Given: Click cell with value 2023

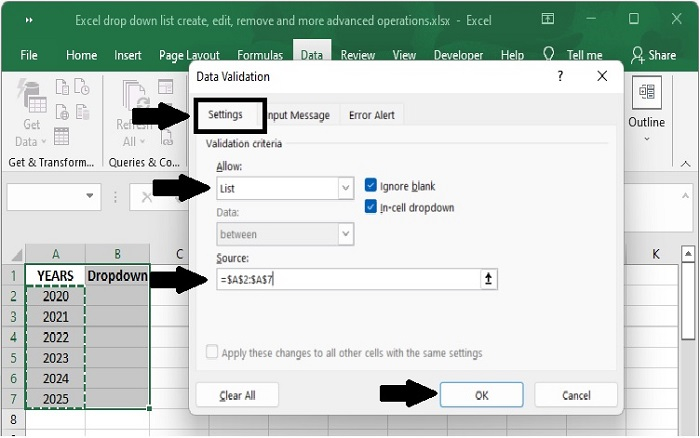Looking at the screenshot, I should (55, 358).
